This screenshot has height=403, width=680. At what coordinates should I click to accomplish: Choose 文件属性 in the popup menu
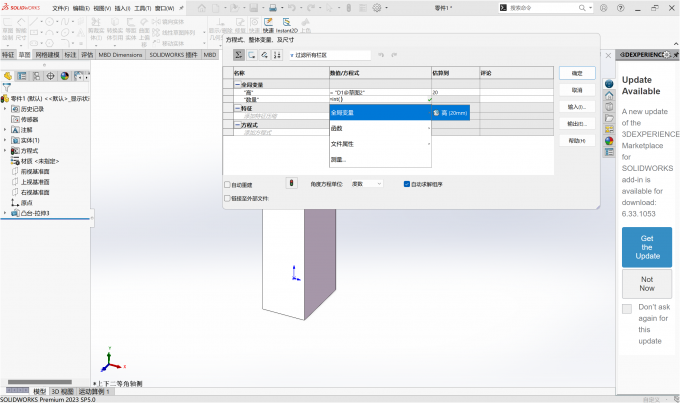pos(380,144)
